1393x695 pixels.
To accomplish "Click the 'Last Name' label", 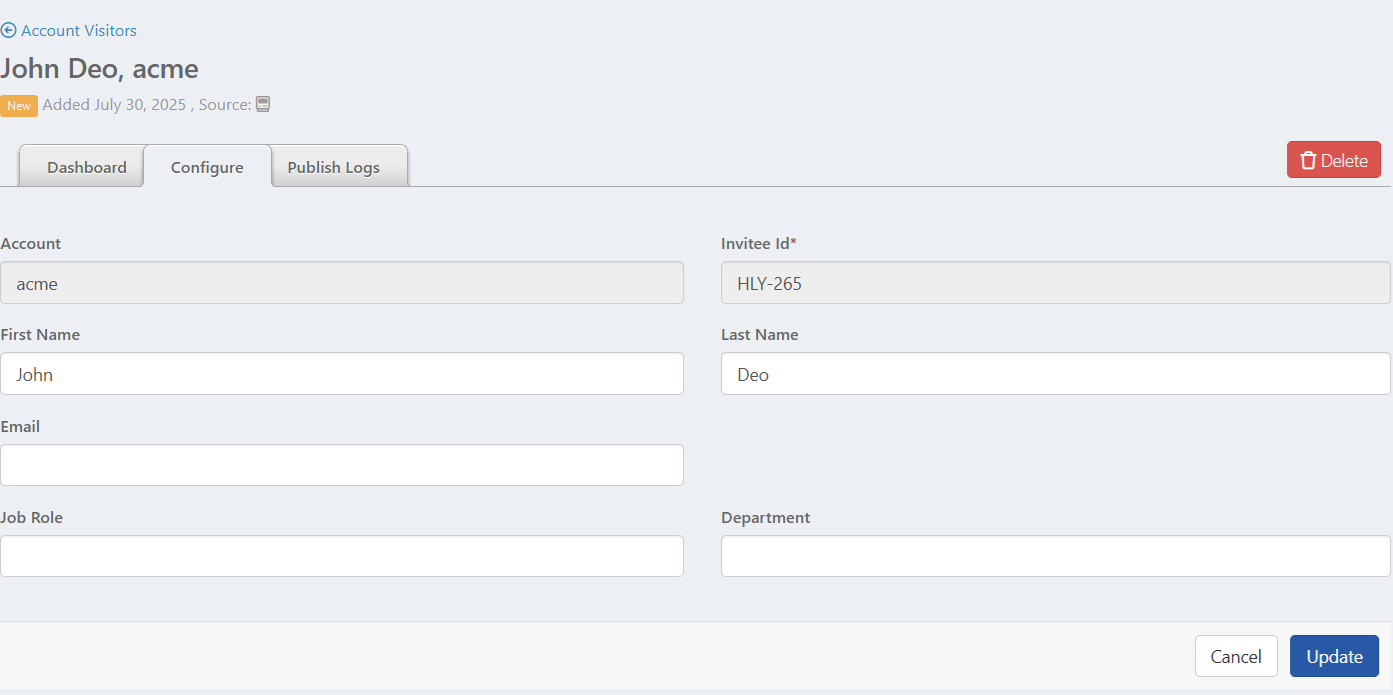I will [x=760, y=334].
